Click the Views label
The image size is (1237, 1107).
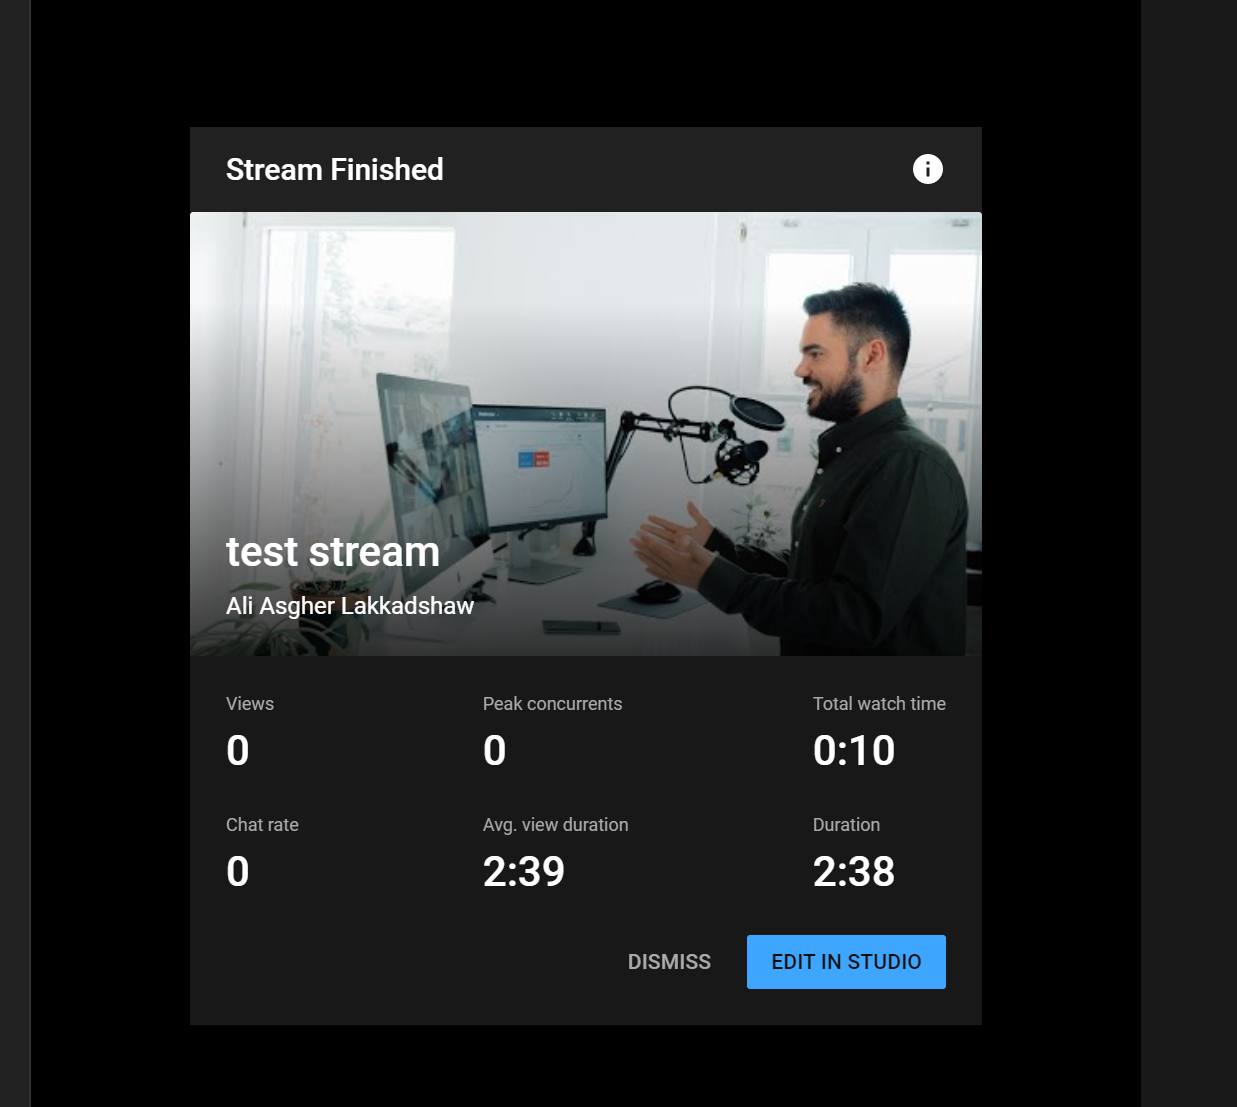pyautogui.click(x=250, y=704)
